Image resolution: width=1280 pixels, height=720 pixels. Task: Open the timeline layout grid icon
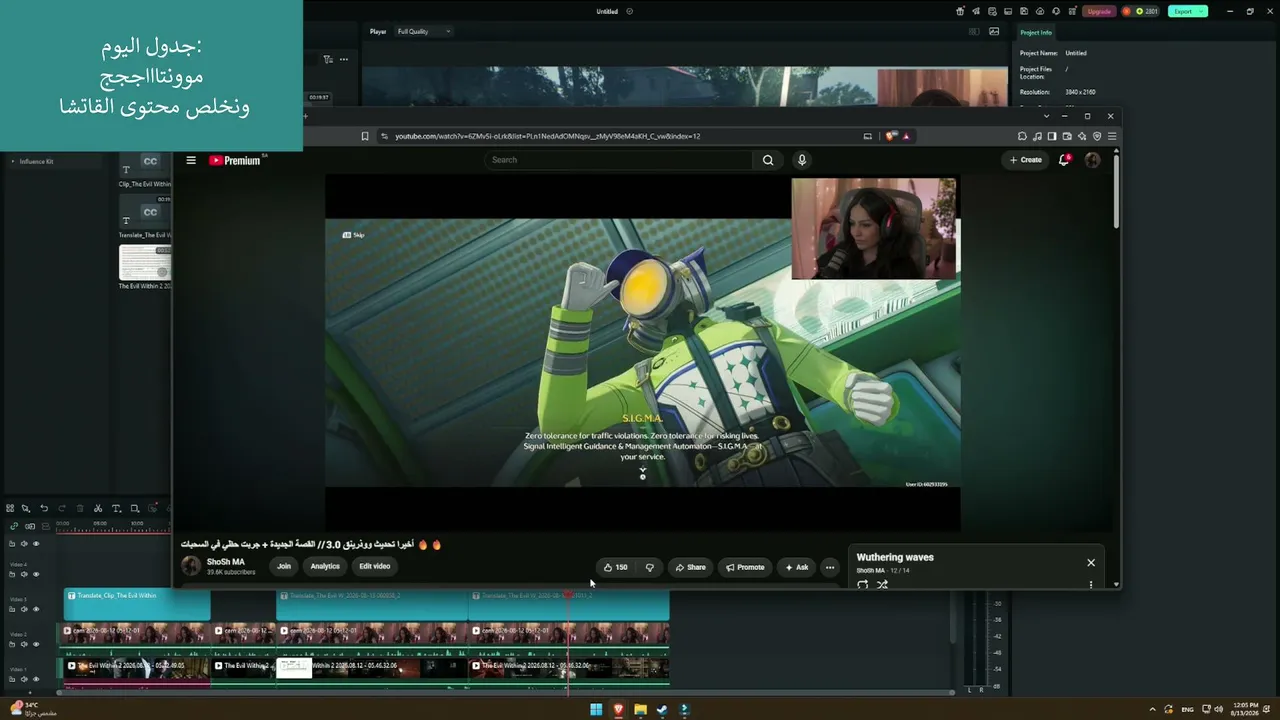10,508
